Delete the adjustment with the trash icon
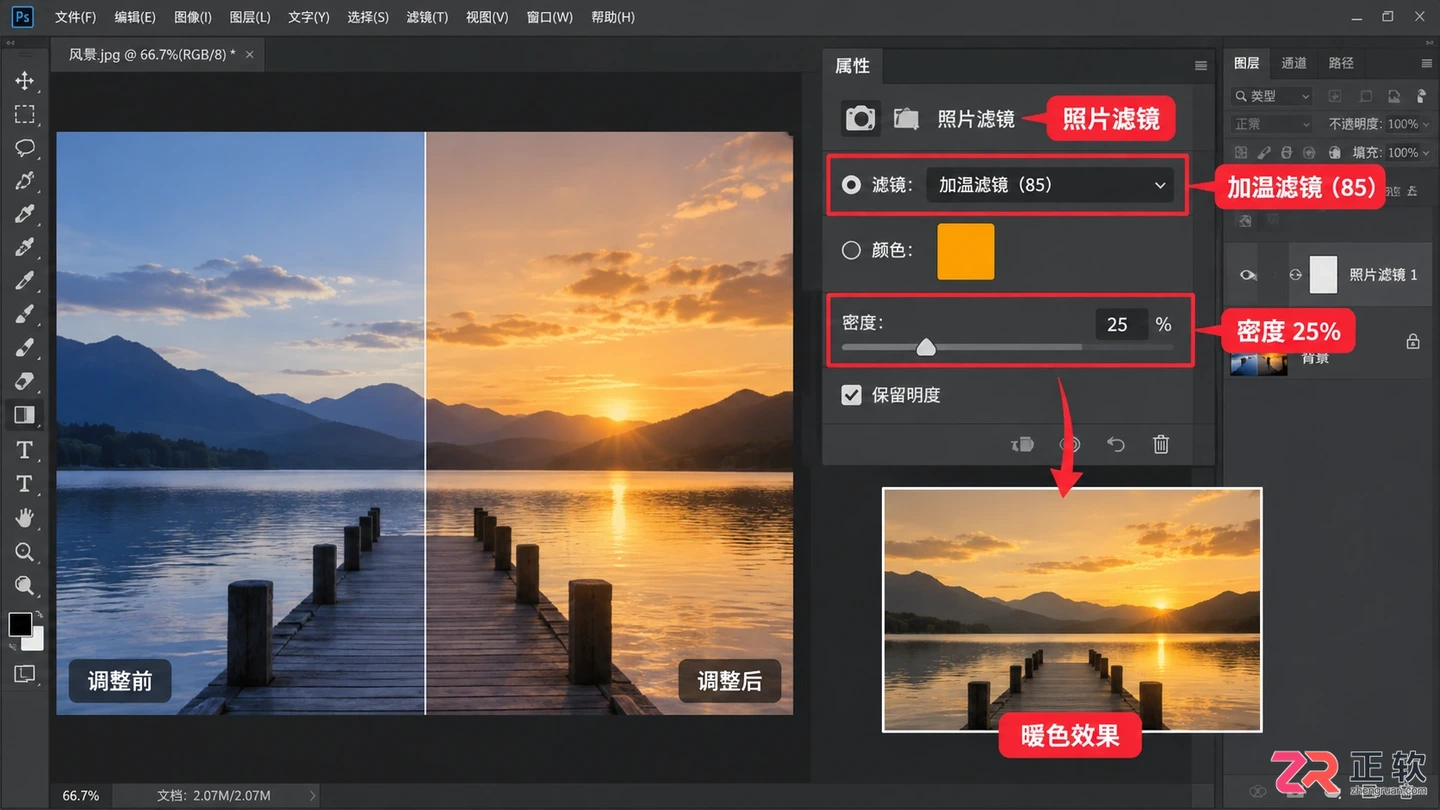The height and width of the screenshot is (810, 1440). pos(1161,444)
